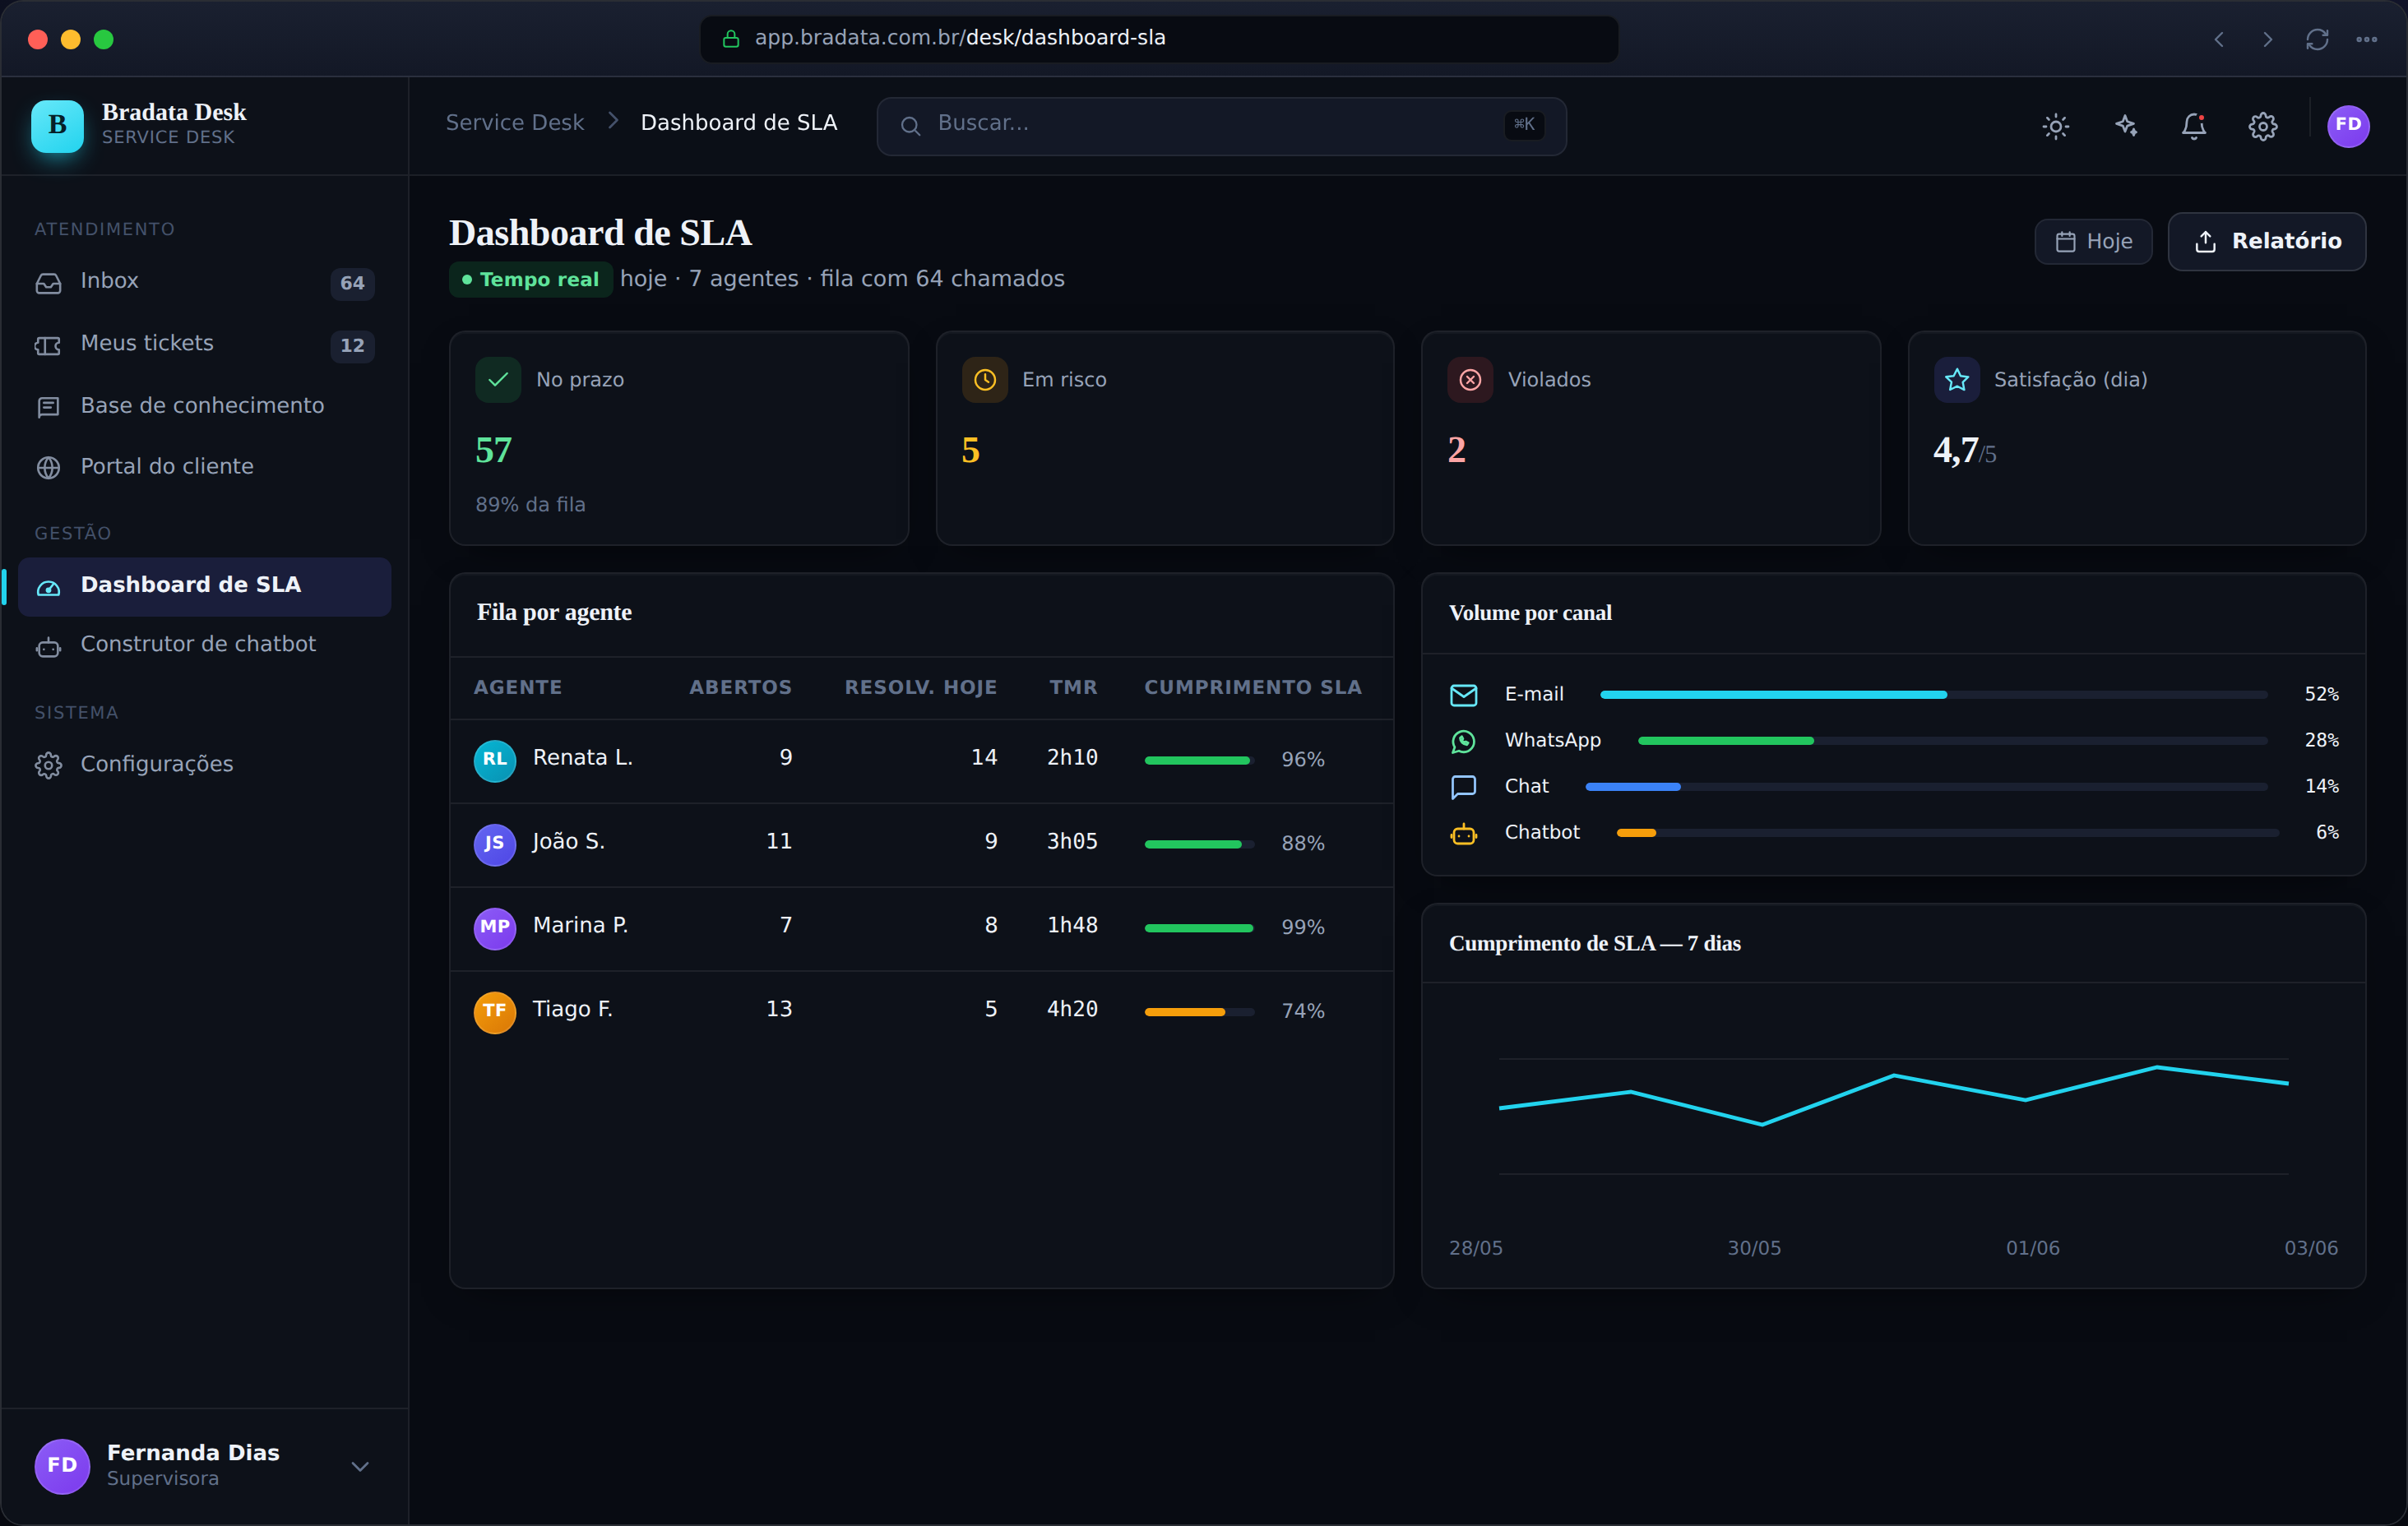Viewport: 2408px width, 1526px height.
Task: Sort by the AGENTE column header
Action: [518, 688]
